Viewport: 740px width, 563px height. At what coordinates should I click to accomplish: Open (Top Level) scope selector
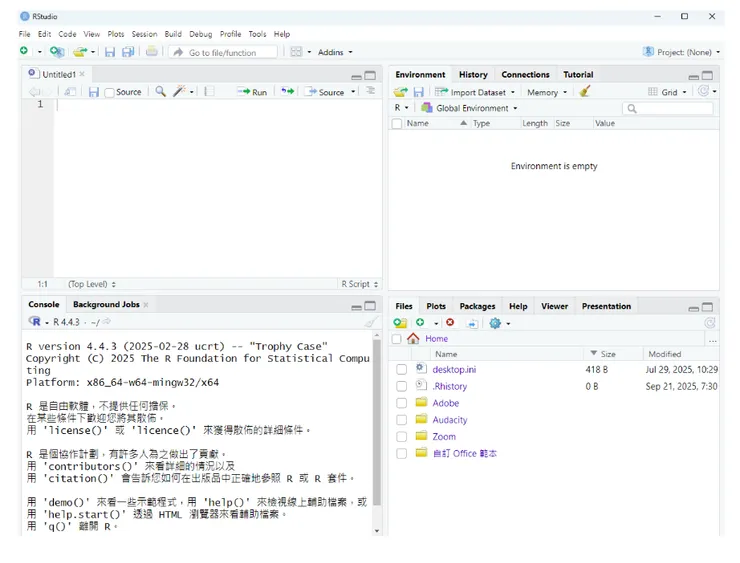(x=92, y=284)
